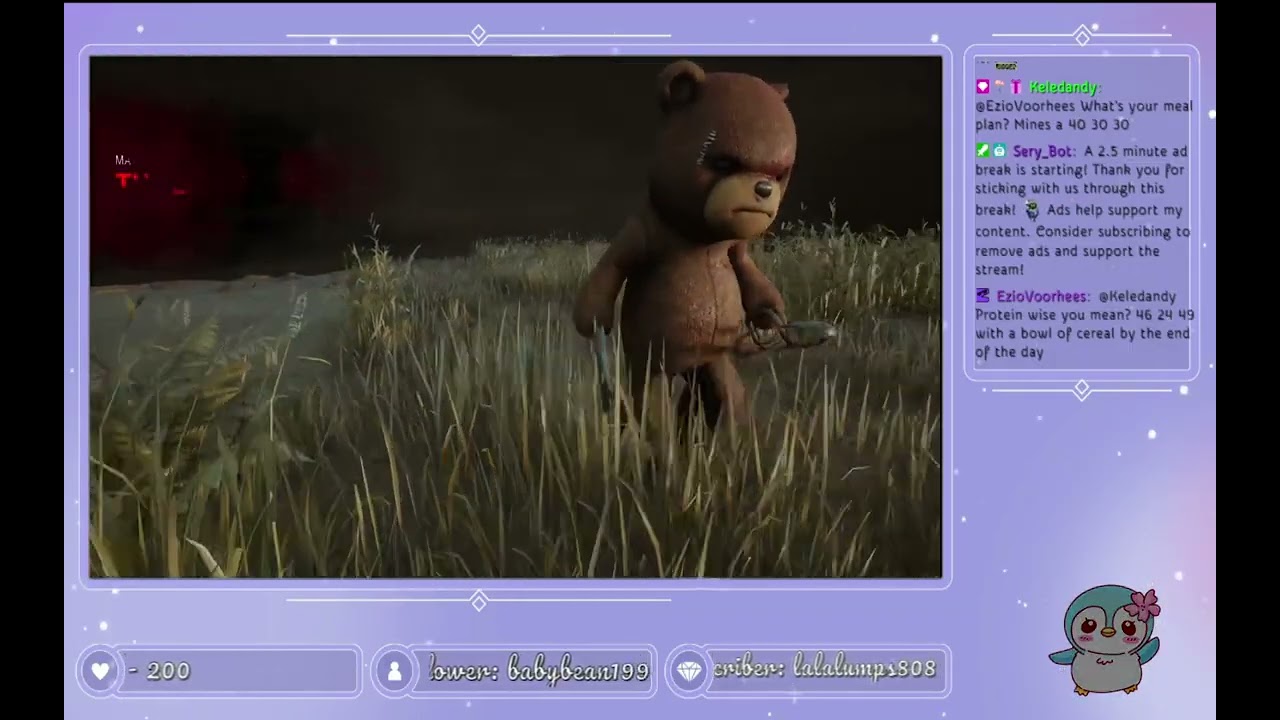Click the teal bot badge beside Sery_Bot
This screenshot has width=1280, height=720.
(x=999, y=151)
